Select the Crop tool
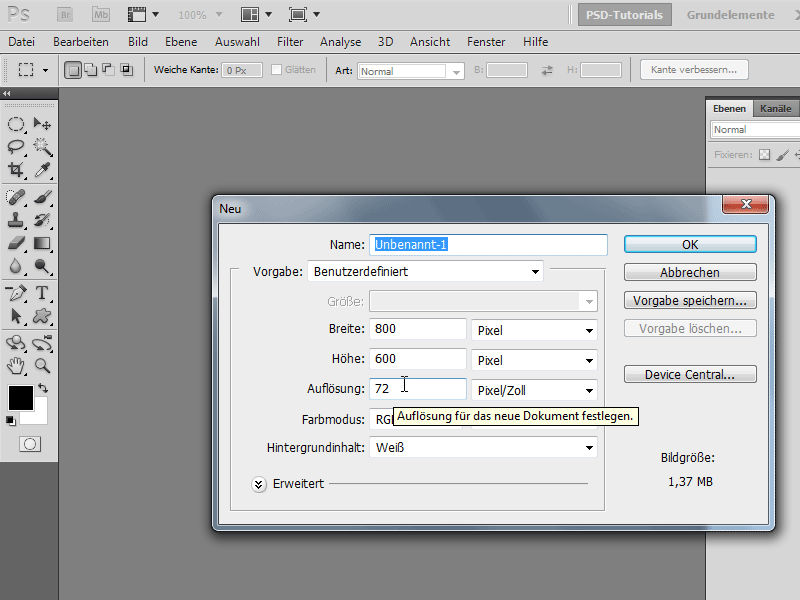800x600 pixels. click(x=17, y=170)
